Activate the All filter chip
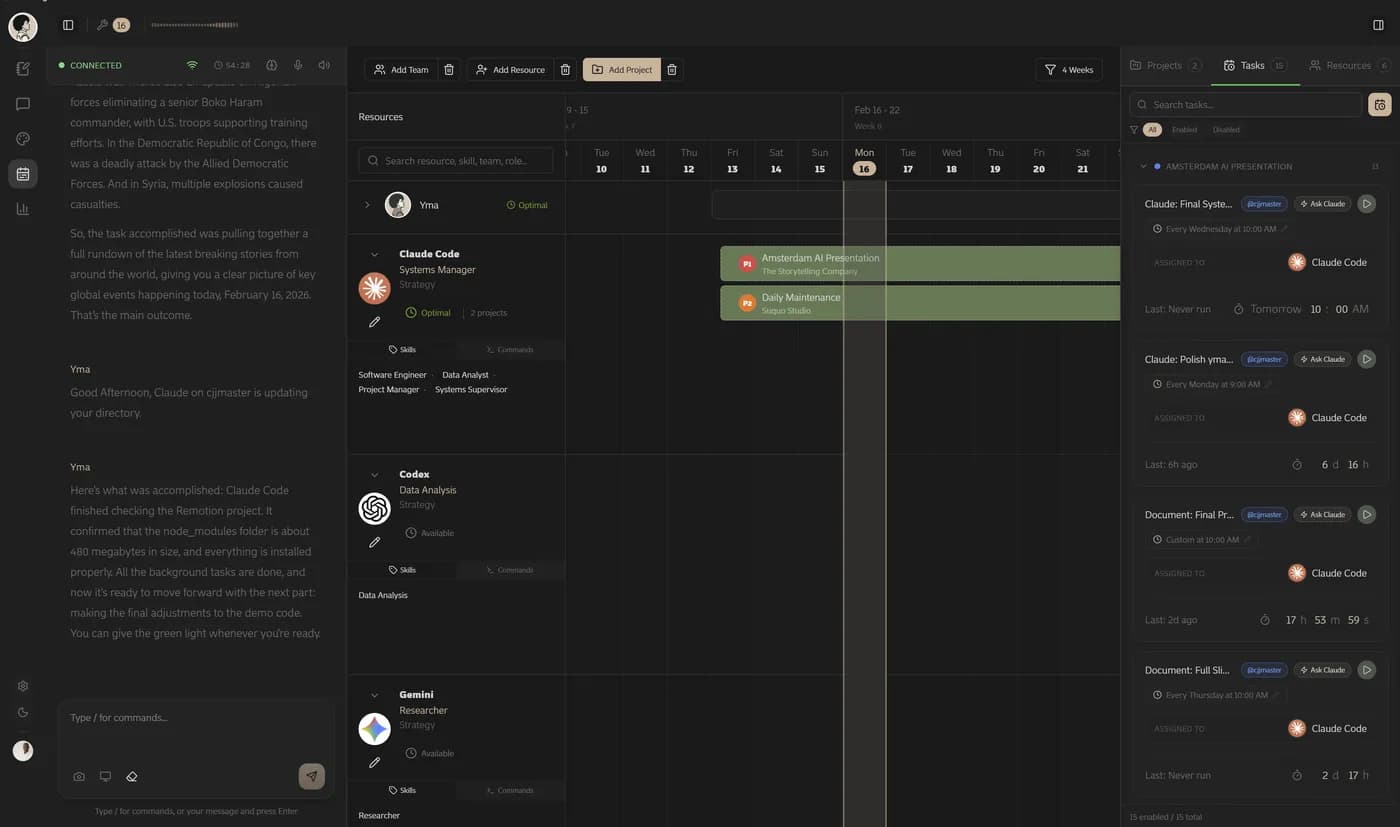 click(x=1153, y=129)
